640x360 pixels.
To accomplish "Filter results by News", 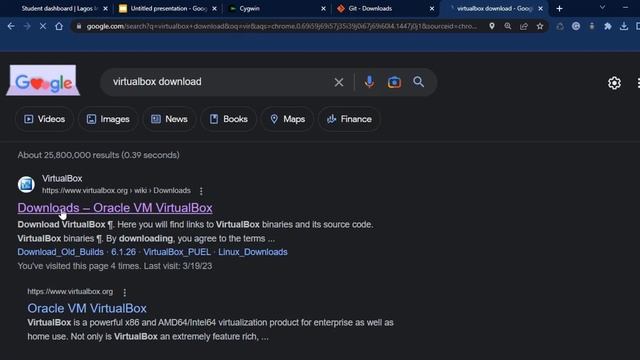I will pos(169,119).
